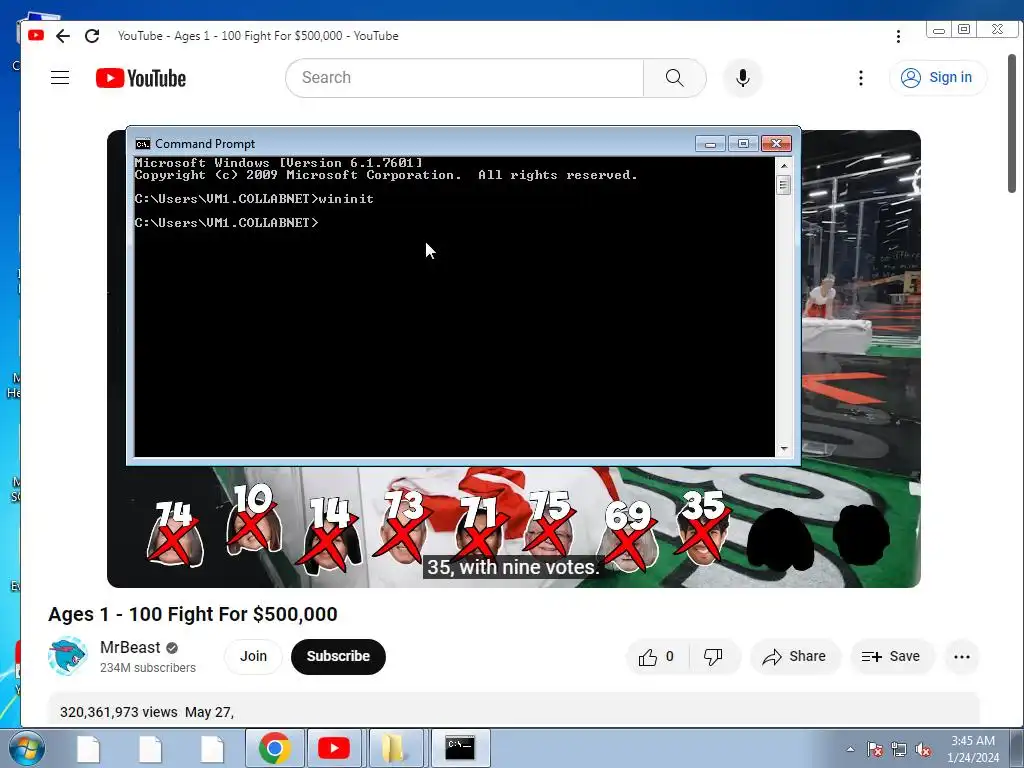Screen dimensions: 1024x768
Task: Search with voice using microphone icon
Action: pyautogui.click(x=743, y=78)
